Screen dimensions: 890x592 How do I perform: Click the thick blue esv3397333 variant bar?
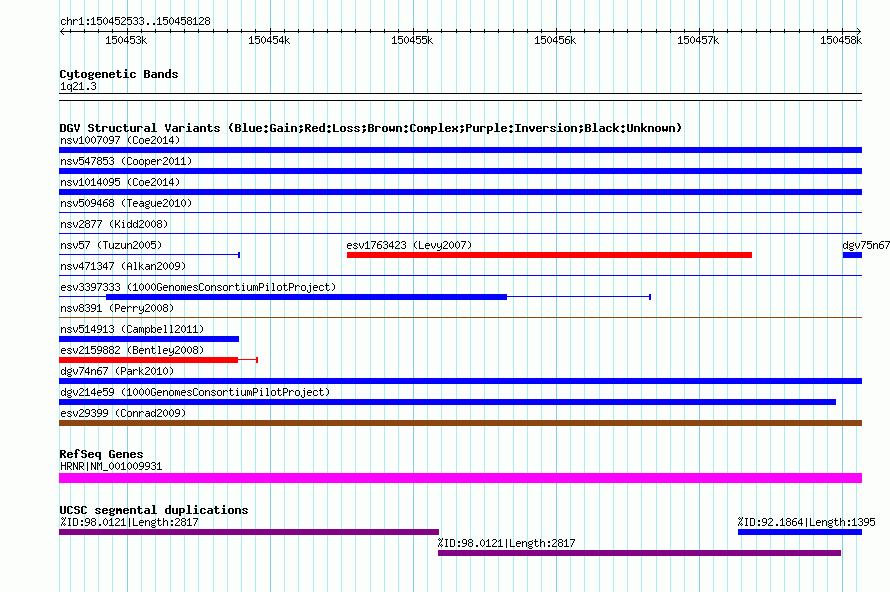[306, 297]
